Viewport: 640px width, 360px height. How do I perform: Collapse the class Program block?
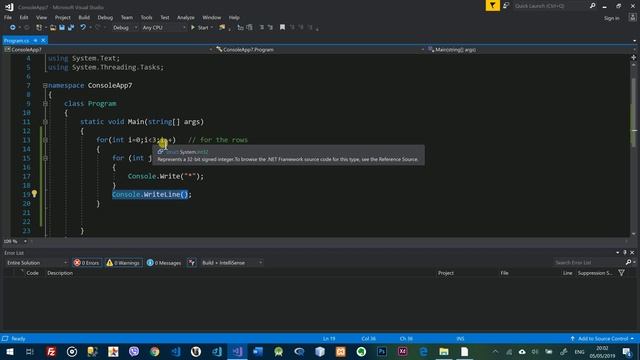tap(45, 104)
